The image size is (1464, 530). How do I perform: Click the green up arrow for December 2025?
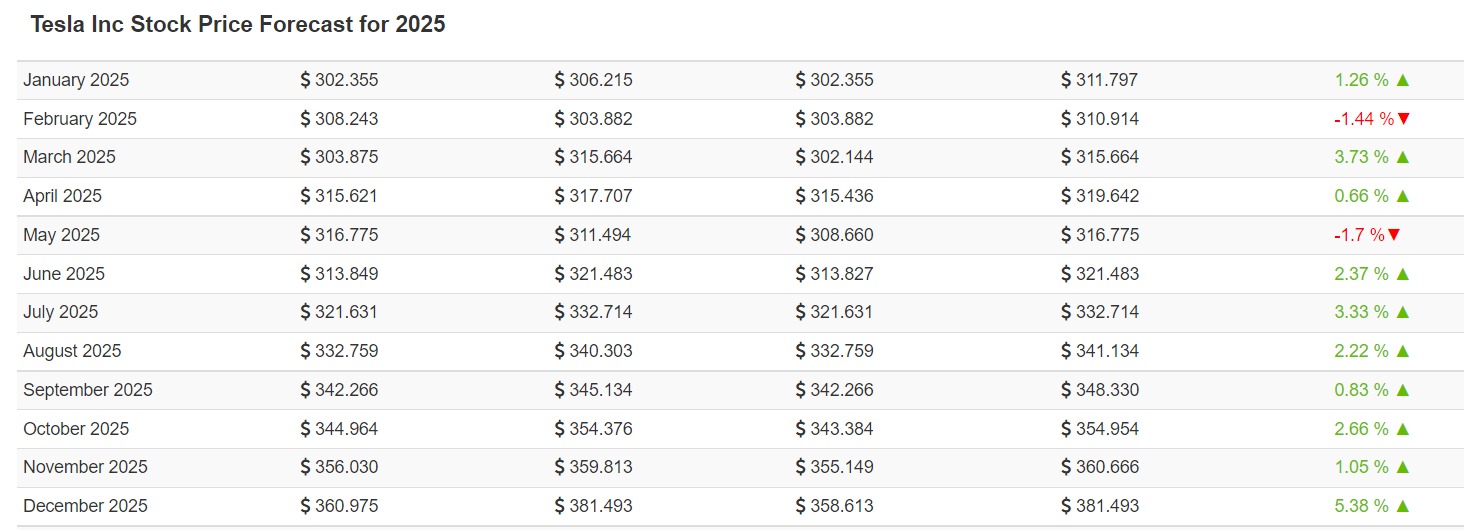pyautogui.click(x=1402, y=506)
